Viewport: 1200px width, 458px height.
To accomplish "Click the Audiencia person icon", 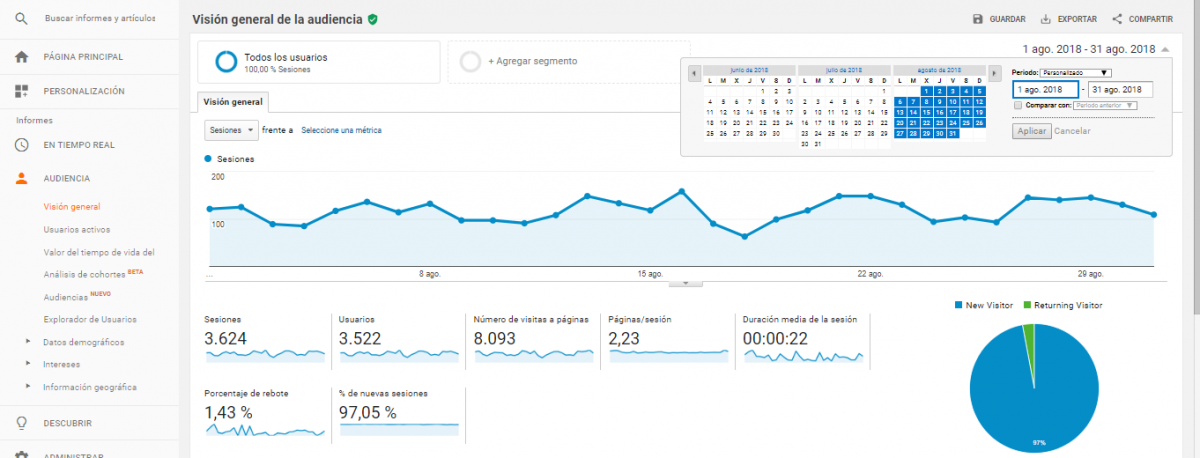I will [22, 178].
